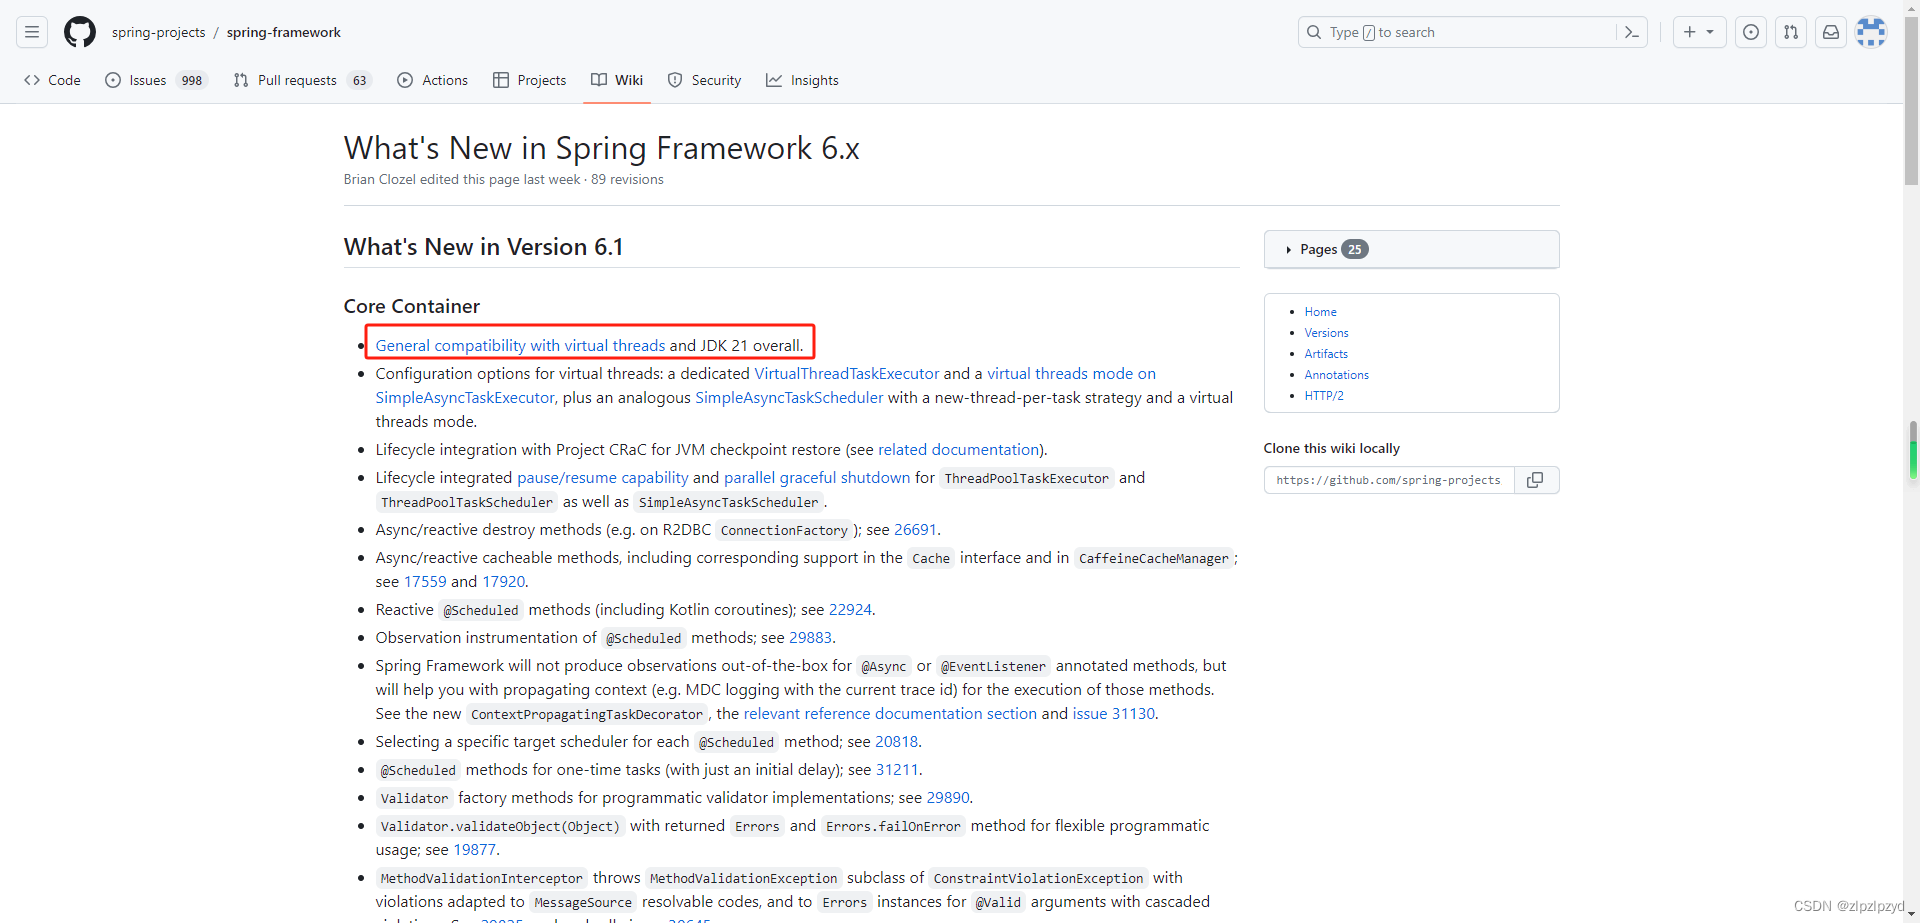The image size is (1920, 923).
Task: Click the plus create-new icon
Action: coord(1689,32)
